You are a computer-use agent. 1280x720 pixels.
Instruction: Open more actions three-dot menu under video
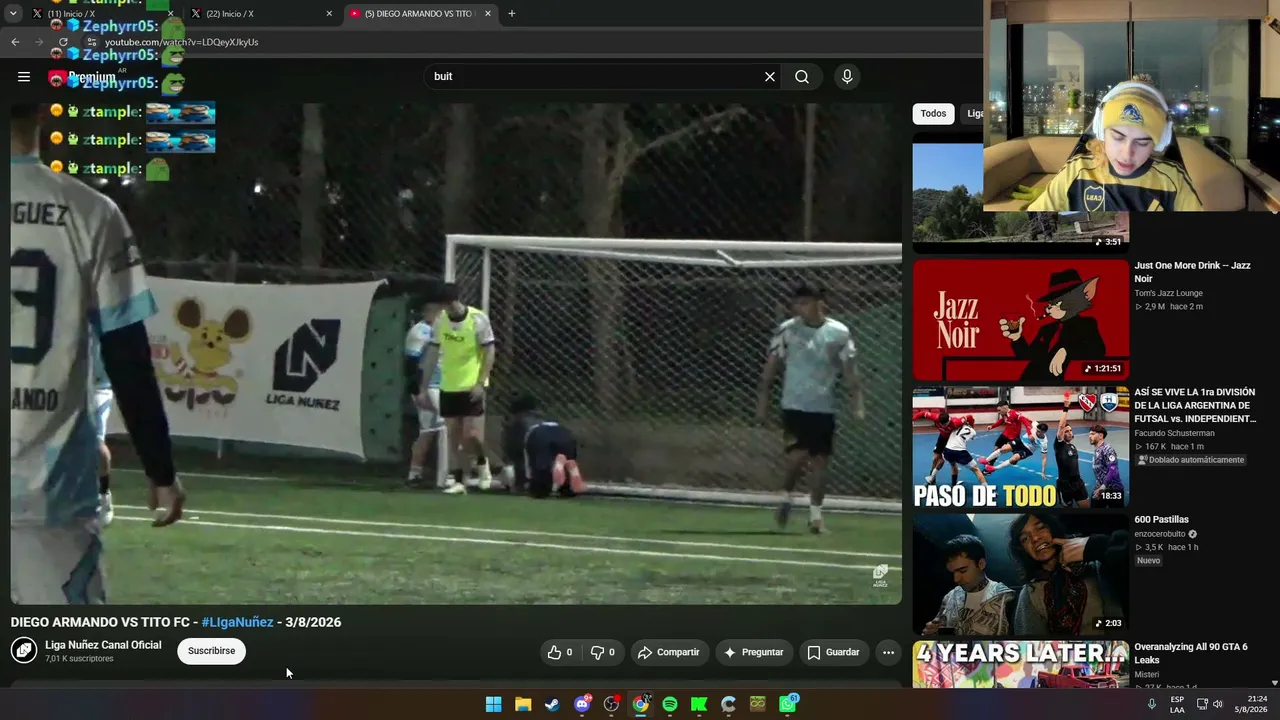pyautogui.click(x=888, y=652)
